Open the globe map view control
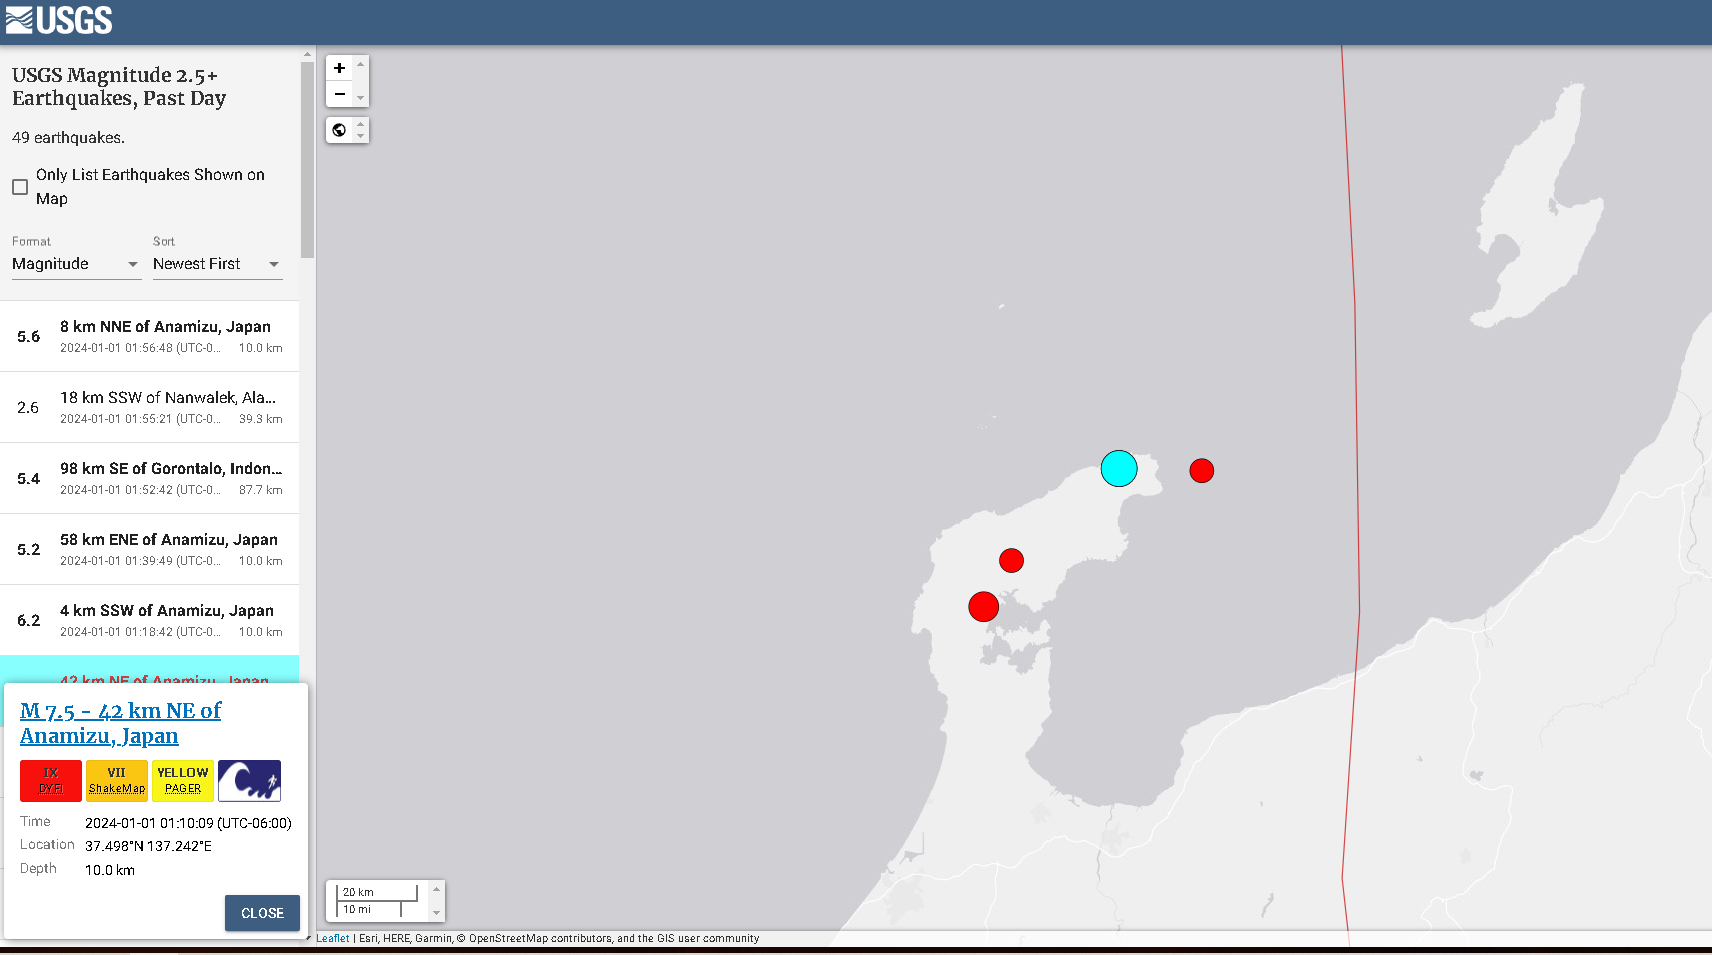Viewport: 1712px width, 955px height. 339,130
